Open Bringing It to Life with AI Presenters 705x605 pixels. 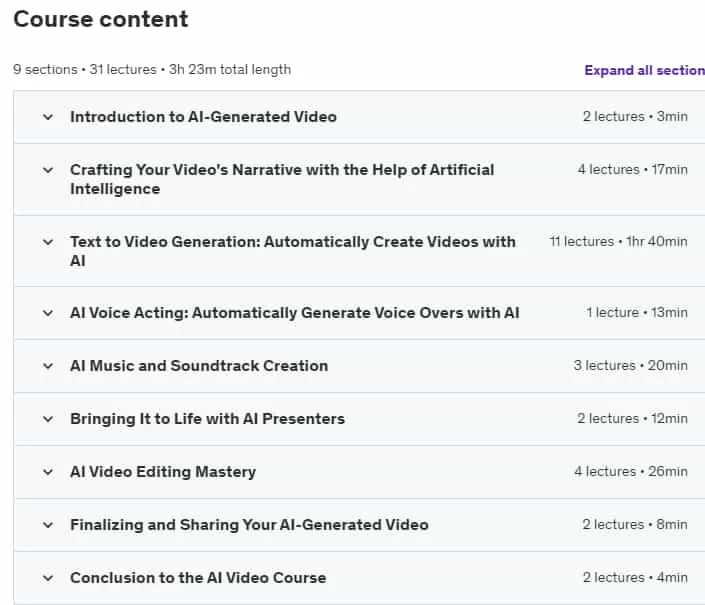207,419
